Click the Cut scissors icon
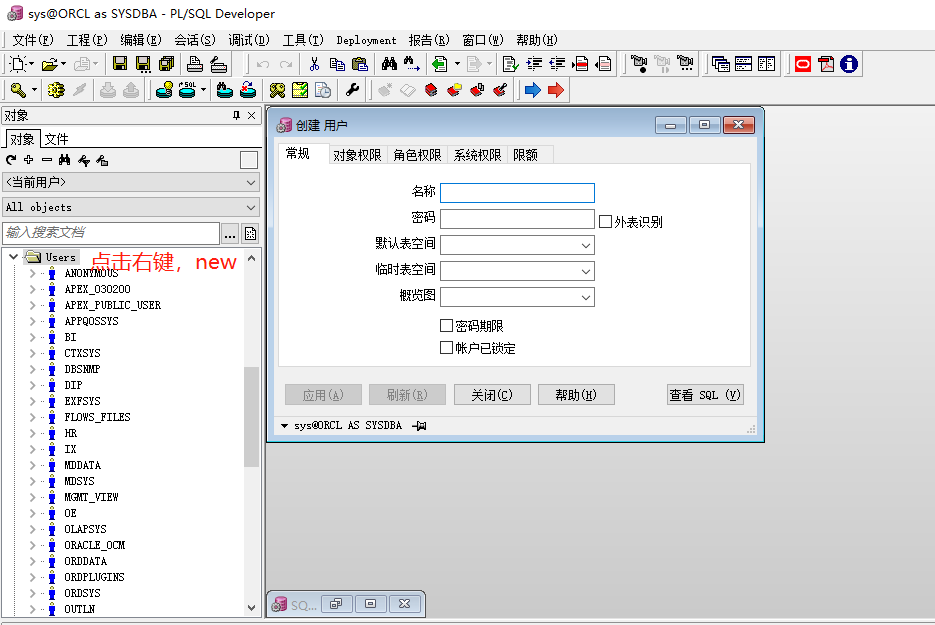This screenshot has width=935, height=625. 314,64
